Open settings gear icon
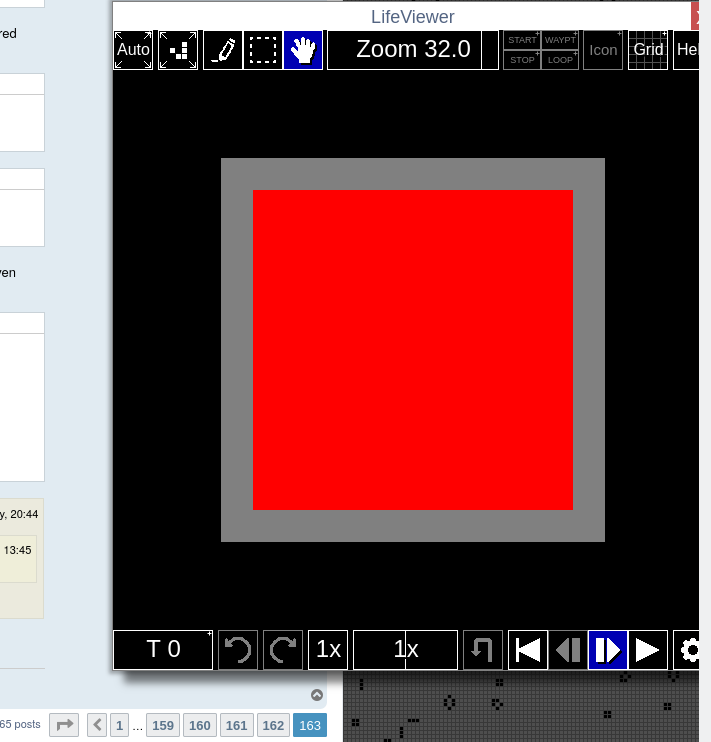 coord(686,650)
